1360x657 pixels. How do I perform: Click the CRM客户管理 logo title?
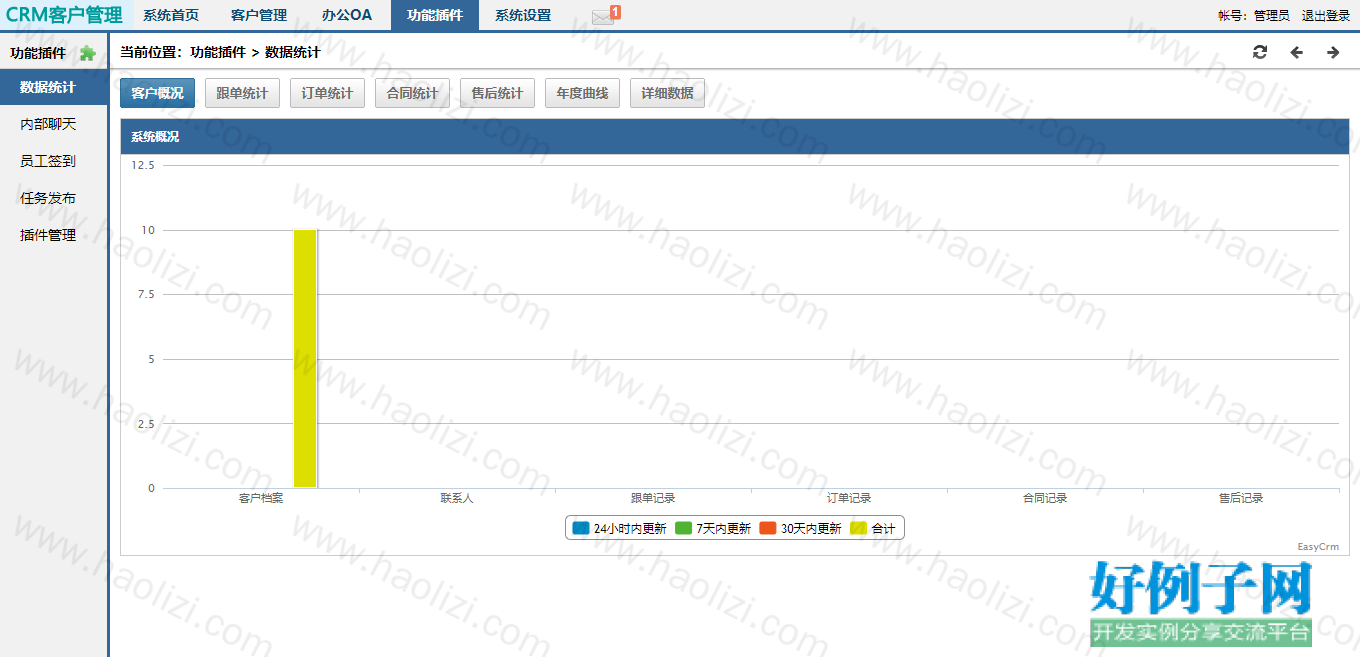point(64,15)
